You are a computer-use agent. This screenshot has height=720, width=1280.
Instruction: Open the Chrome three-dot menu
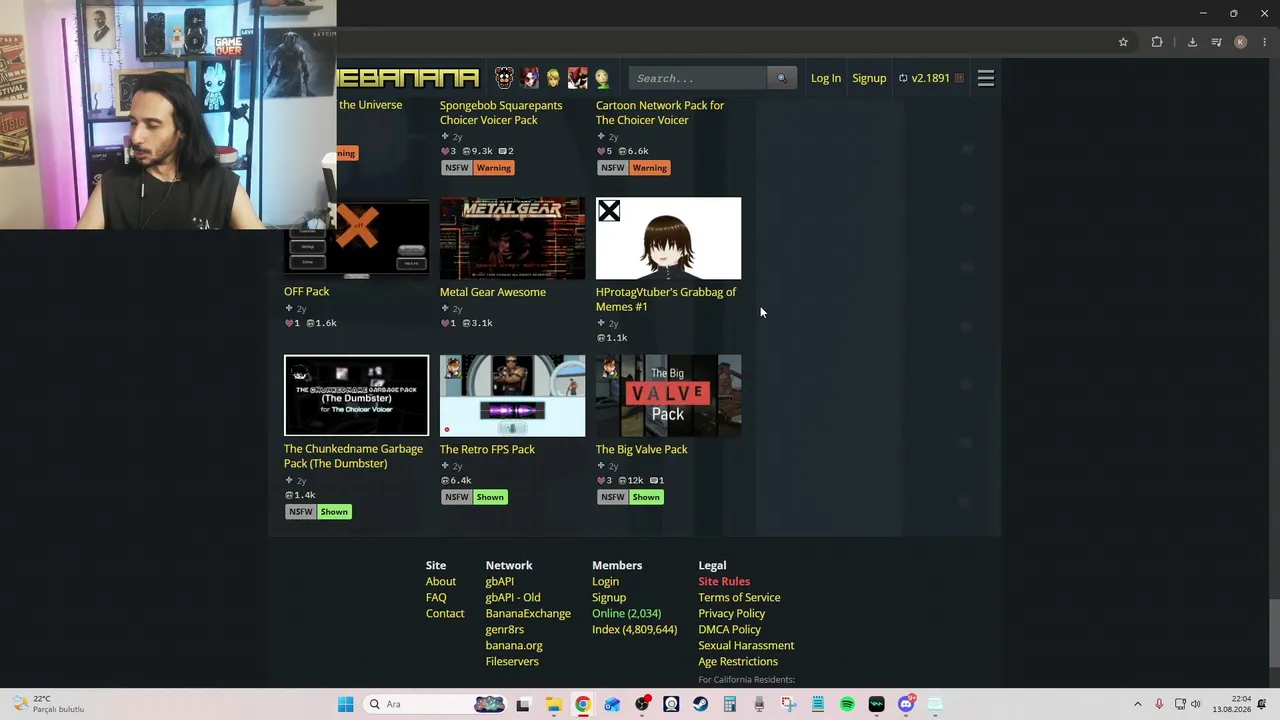[1265, 42]
